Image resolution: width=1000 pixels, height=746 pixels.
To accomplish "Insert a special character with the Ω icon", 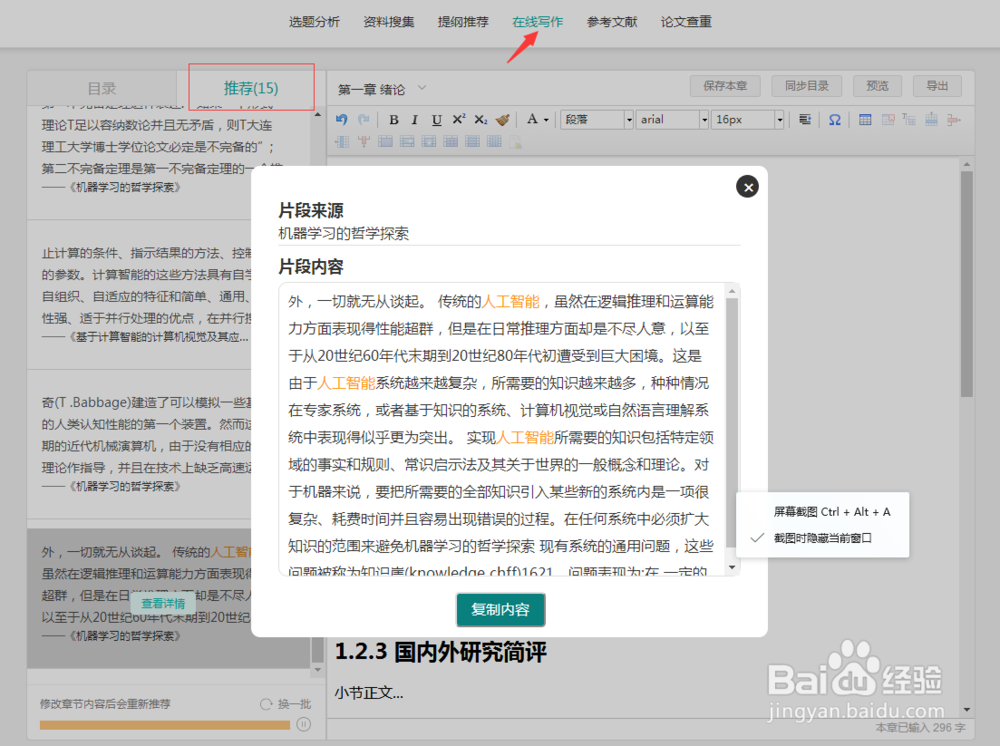I will pyautogui.click(x=833, y=119).
